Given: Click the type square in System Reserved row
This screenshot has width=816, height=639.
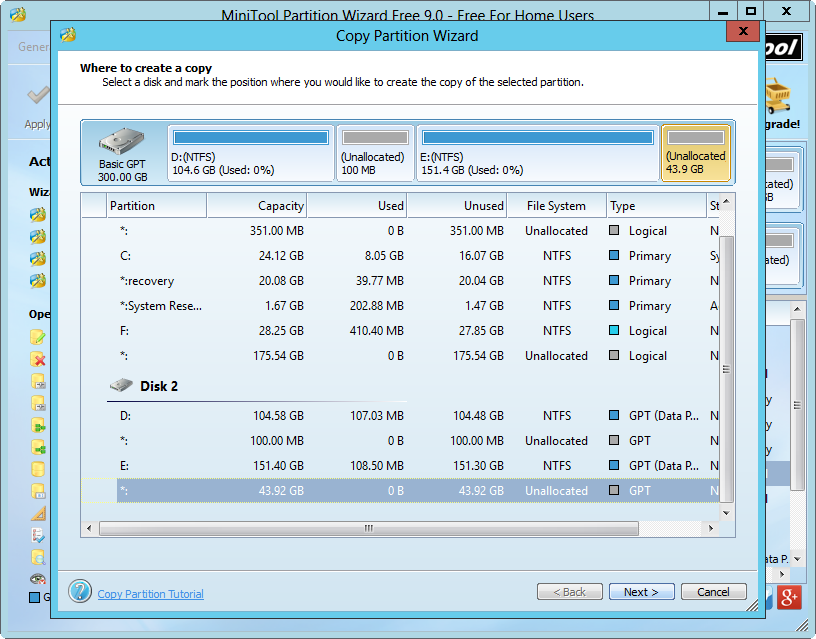Looking at the screenshot, I should [x=614, y=305].
